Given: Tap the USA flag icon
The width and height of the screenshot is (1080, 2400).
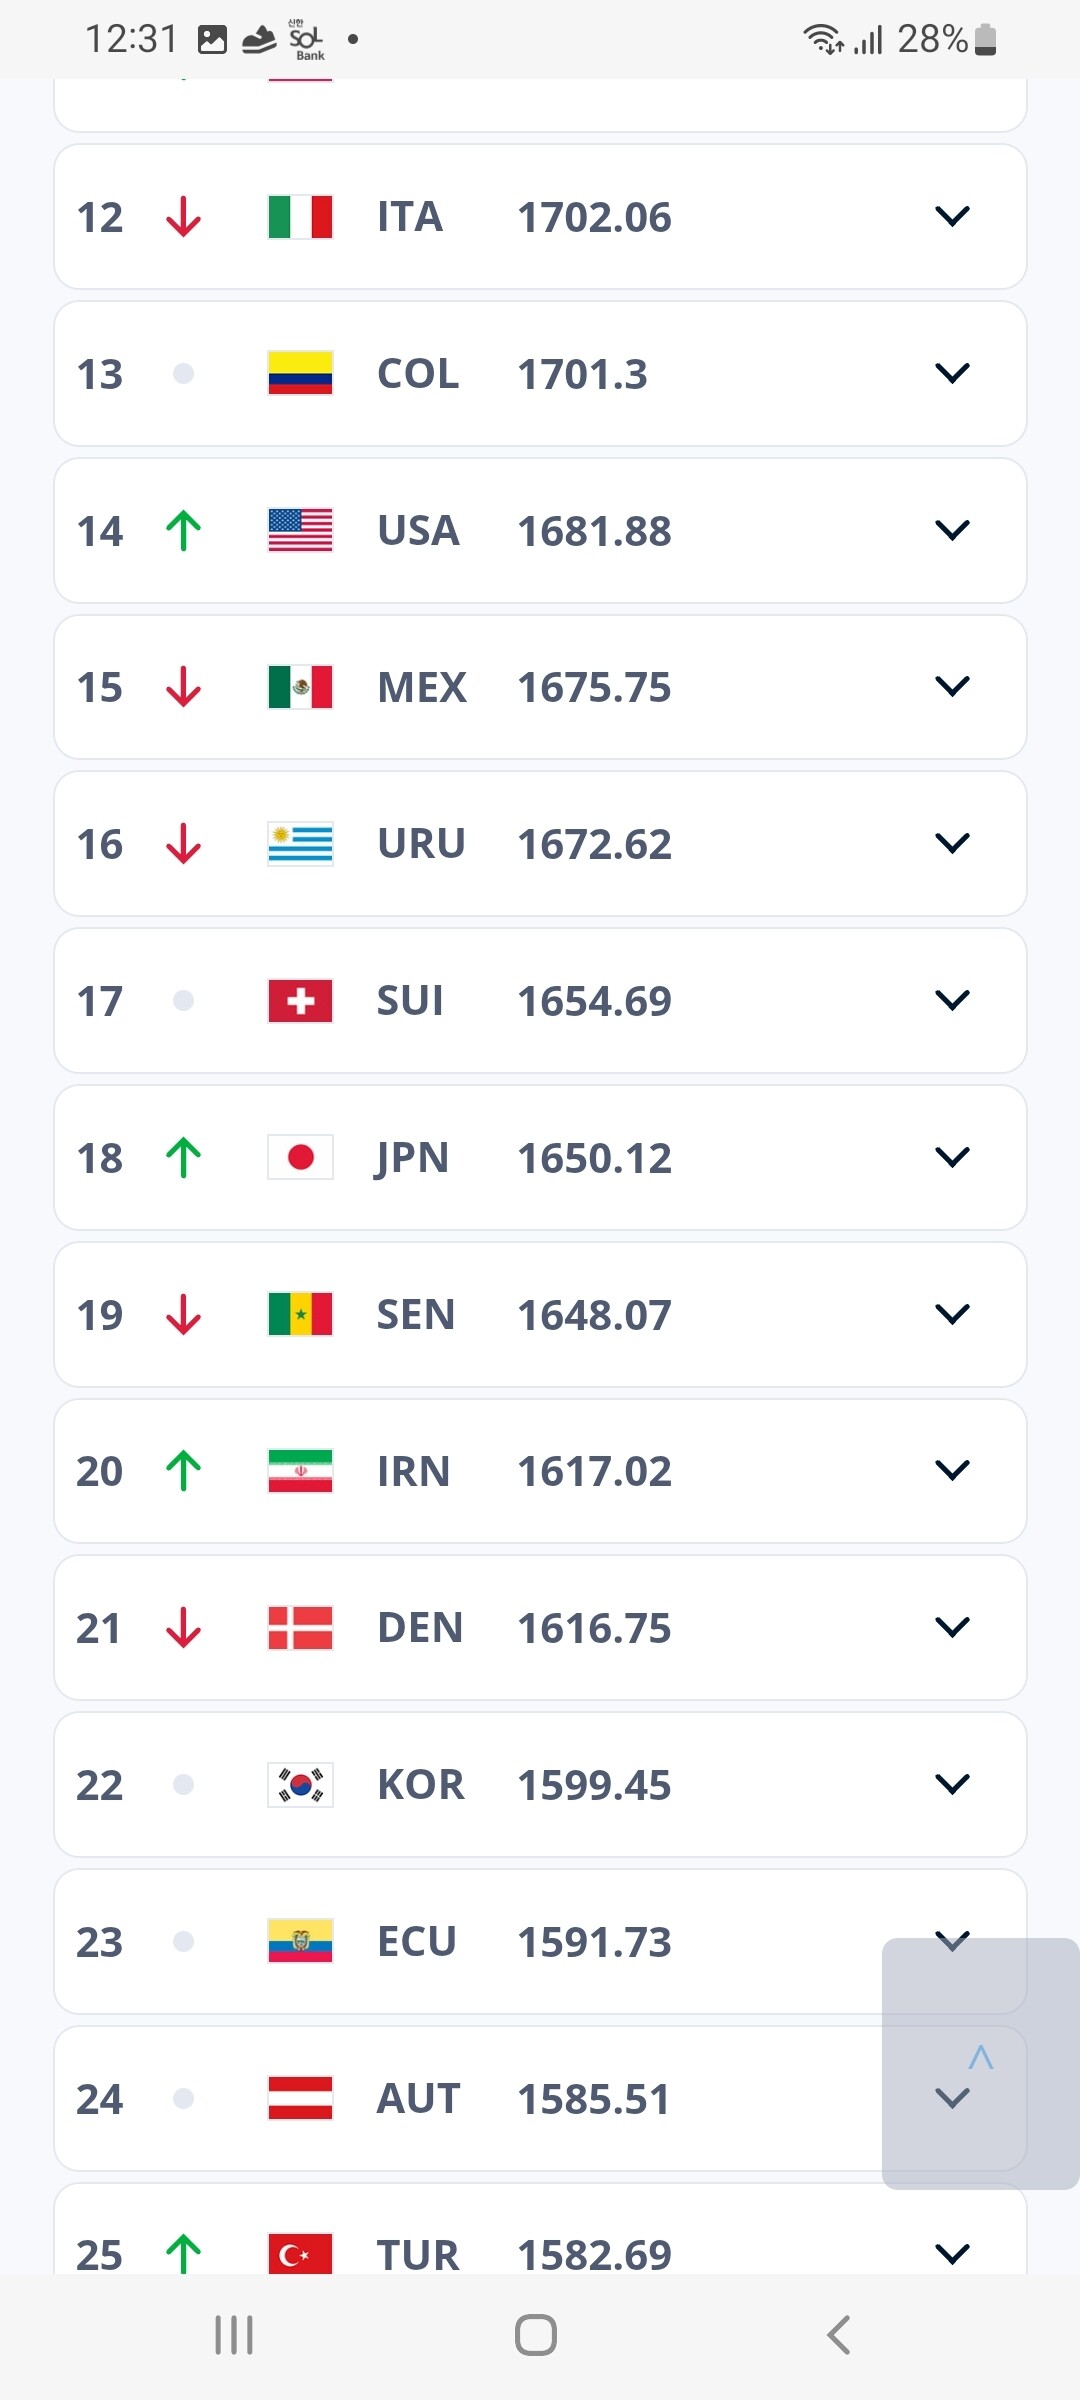Looking at the screenshot, I should click(x=300, y=530).
